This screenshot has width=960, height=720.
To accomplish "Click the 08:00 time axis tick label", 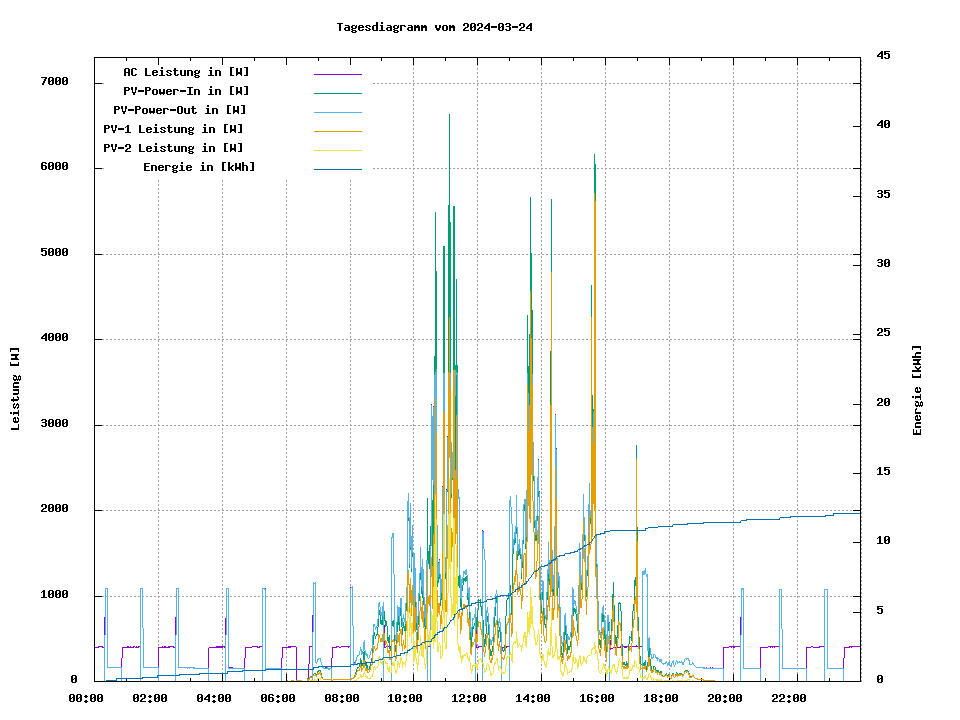I will [x=342, y=698].
